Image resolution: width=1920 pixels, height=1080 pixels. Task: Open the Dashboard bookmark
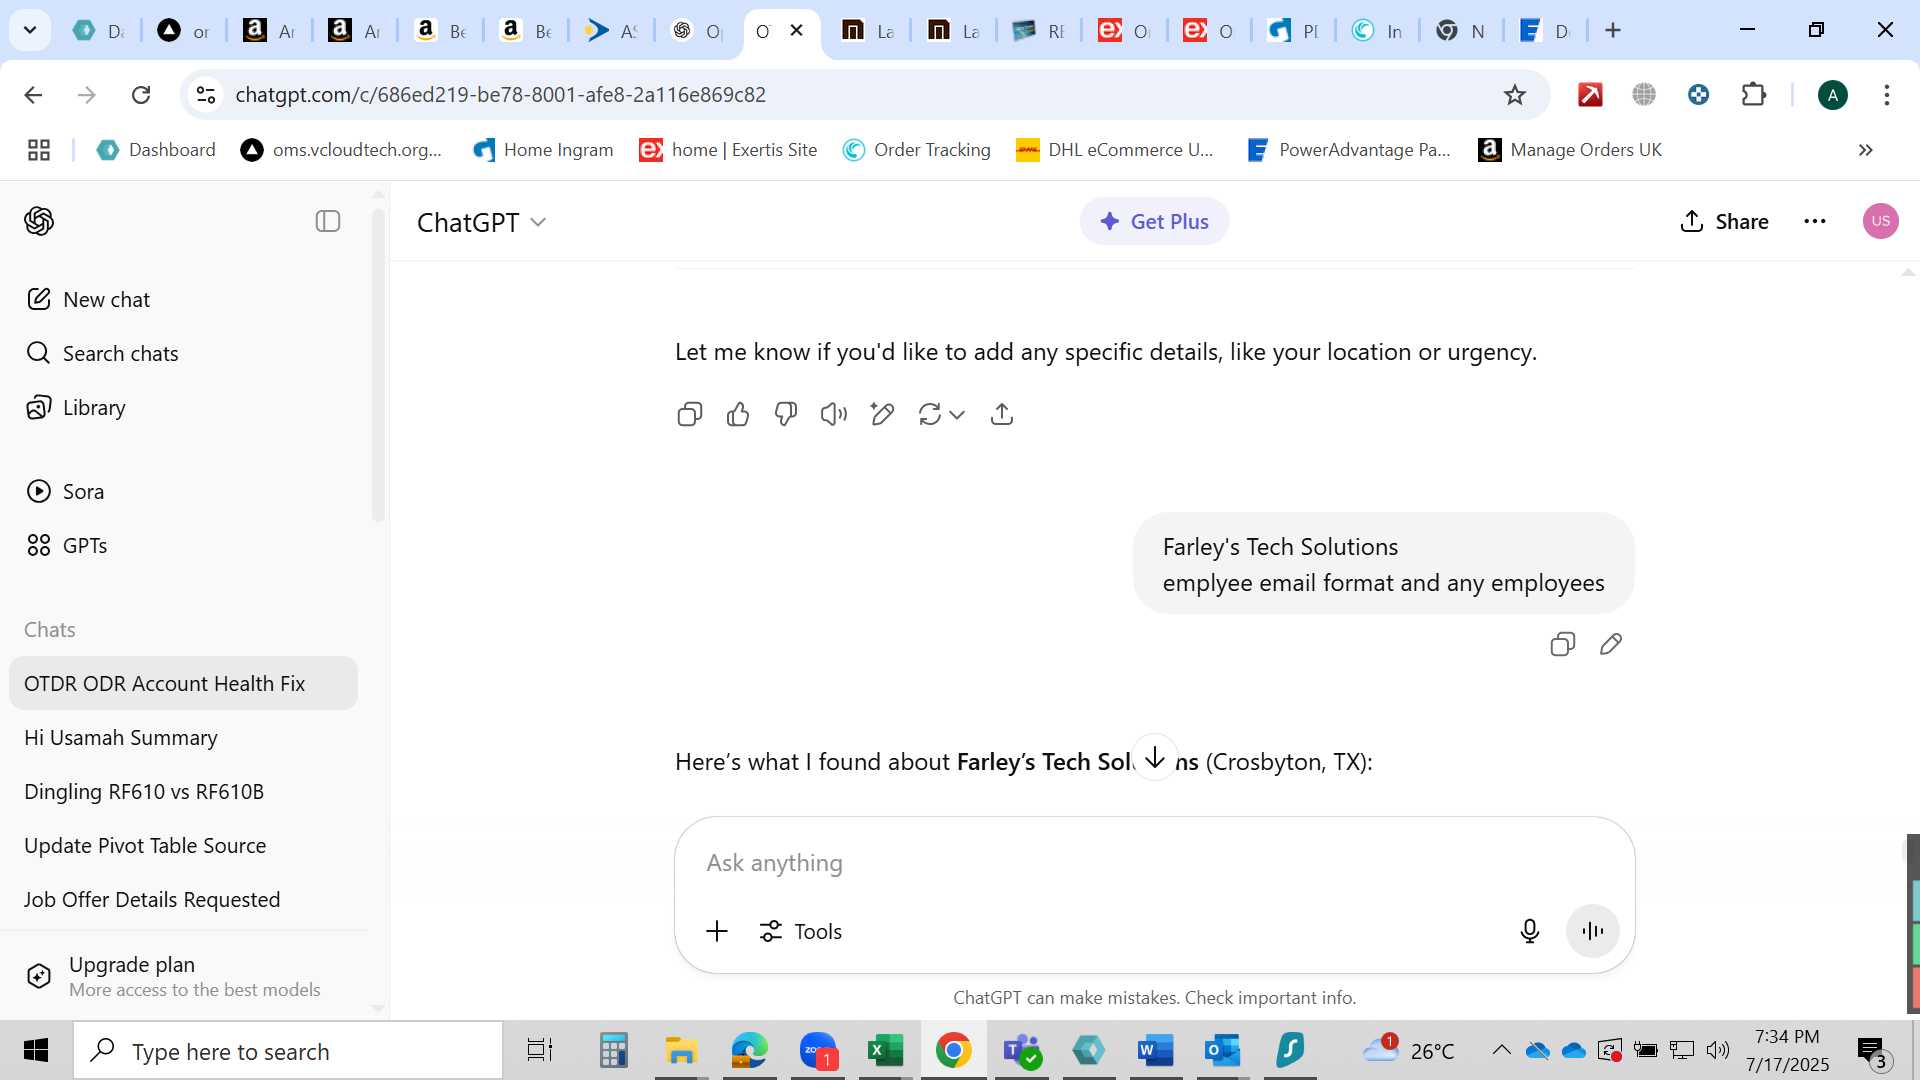coord(156,150)
